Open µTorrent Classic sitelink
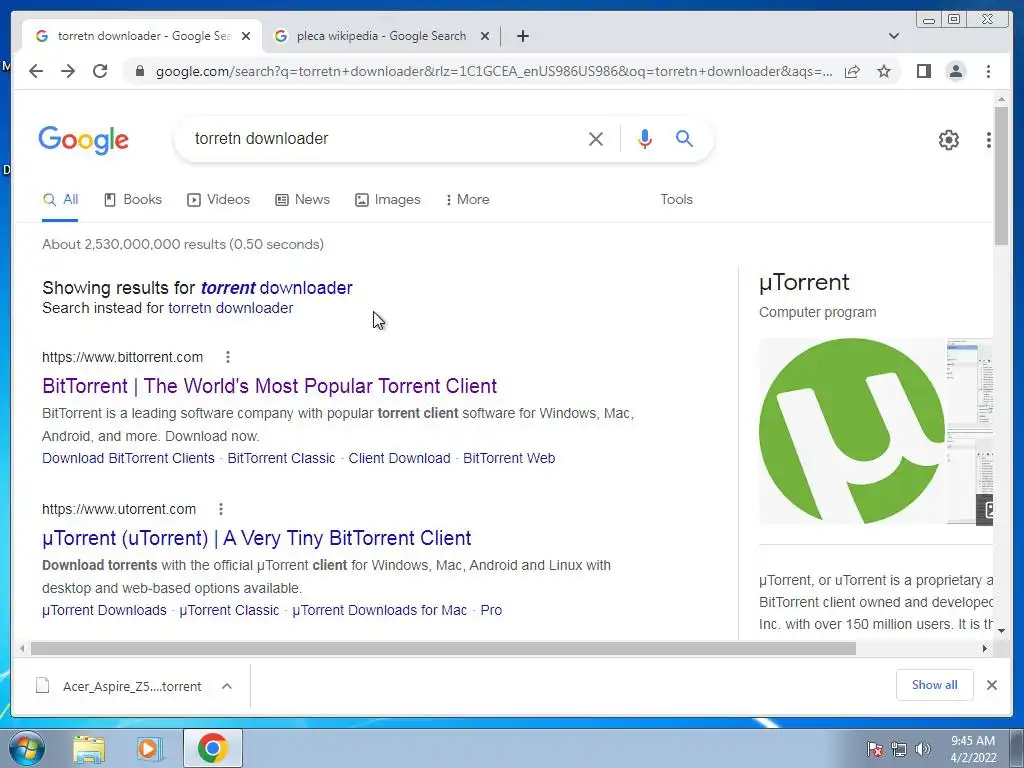1024x768 pixels. click(229, 611)
